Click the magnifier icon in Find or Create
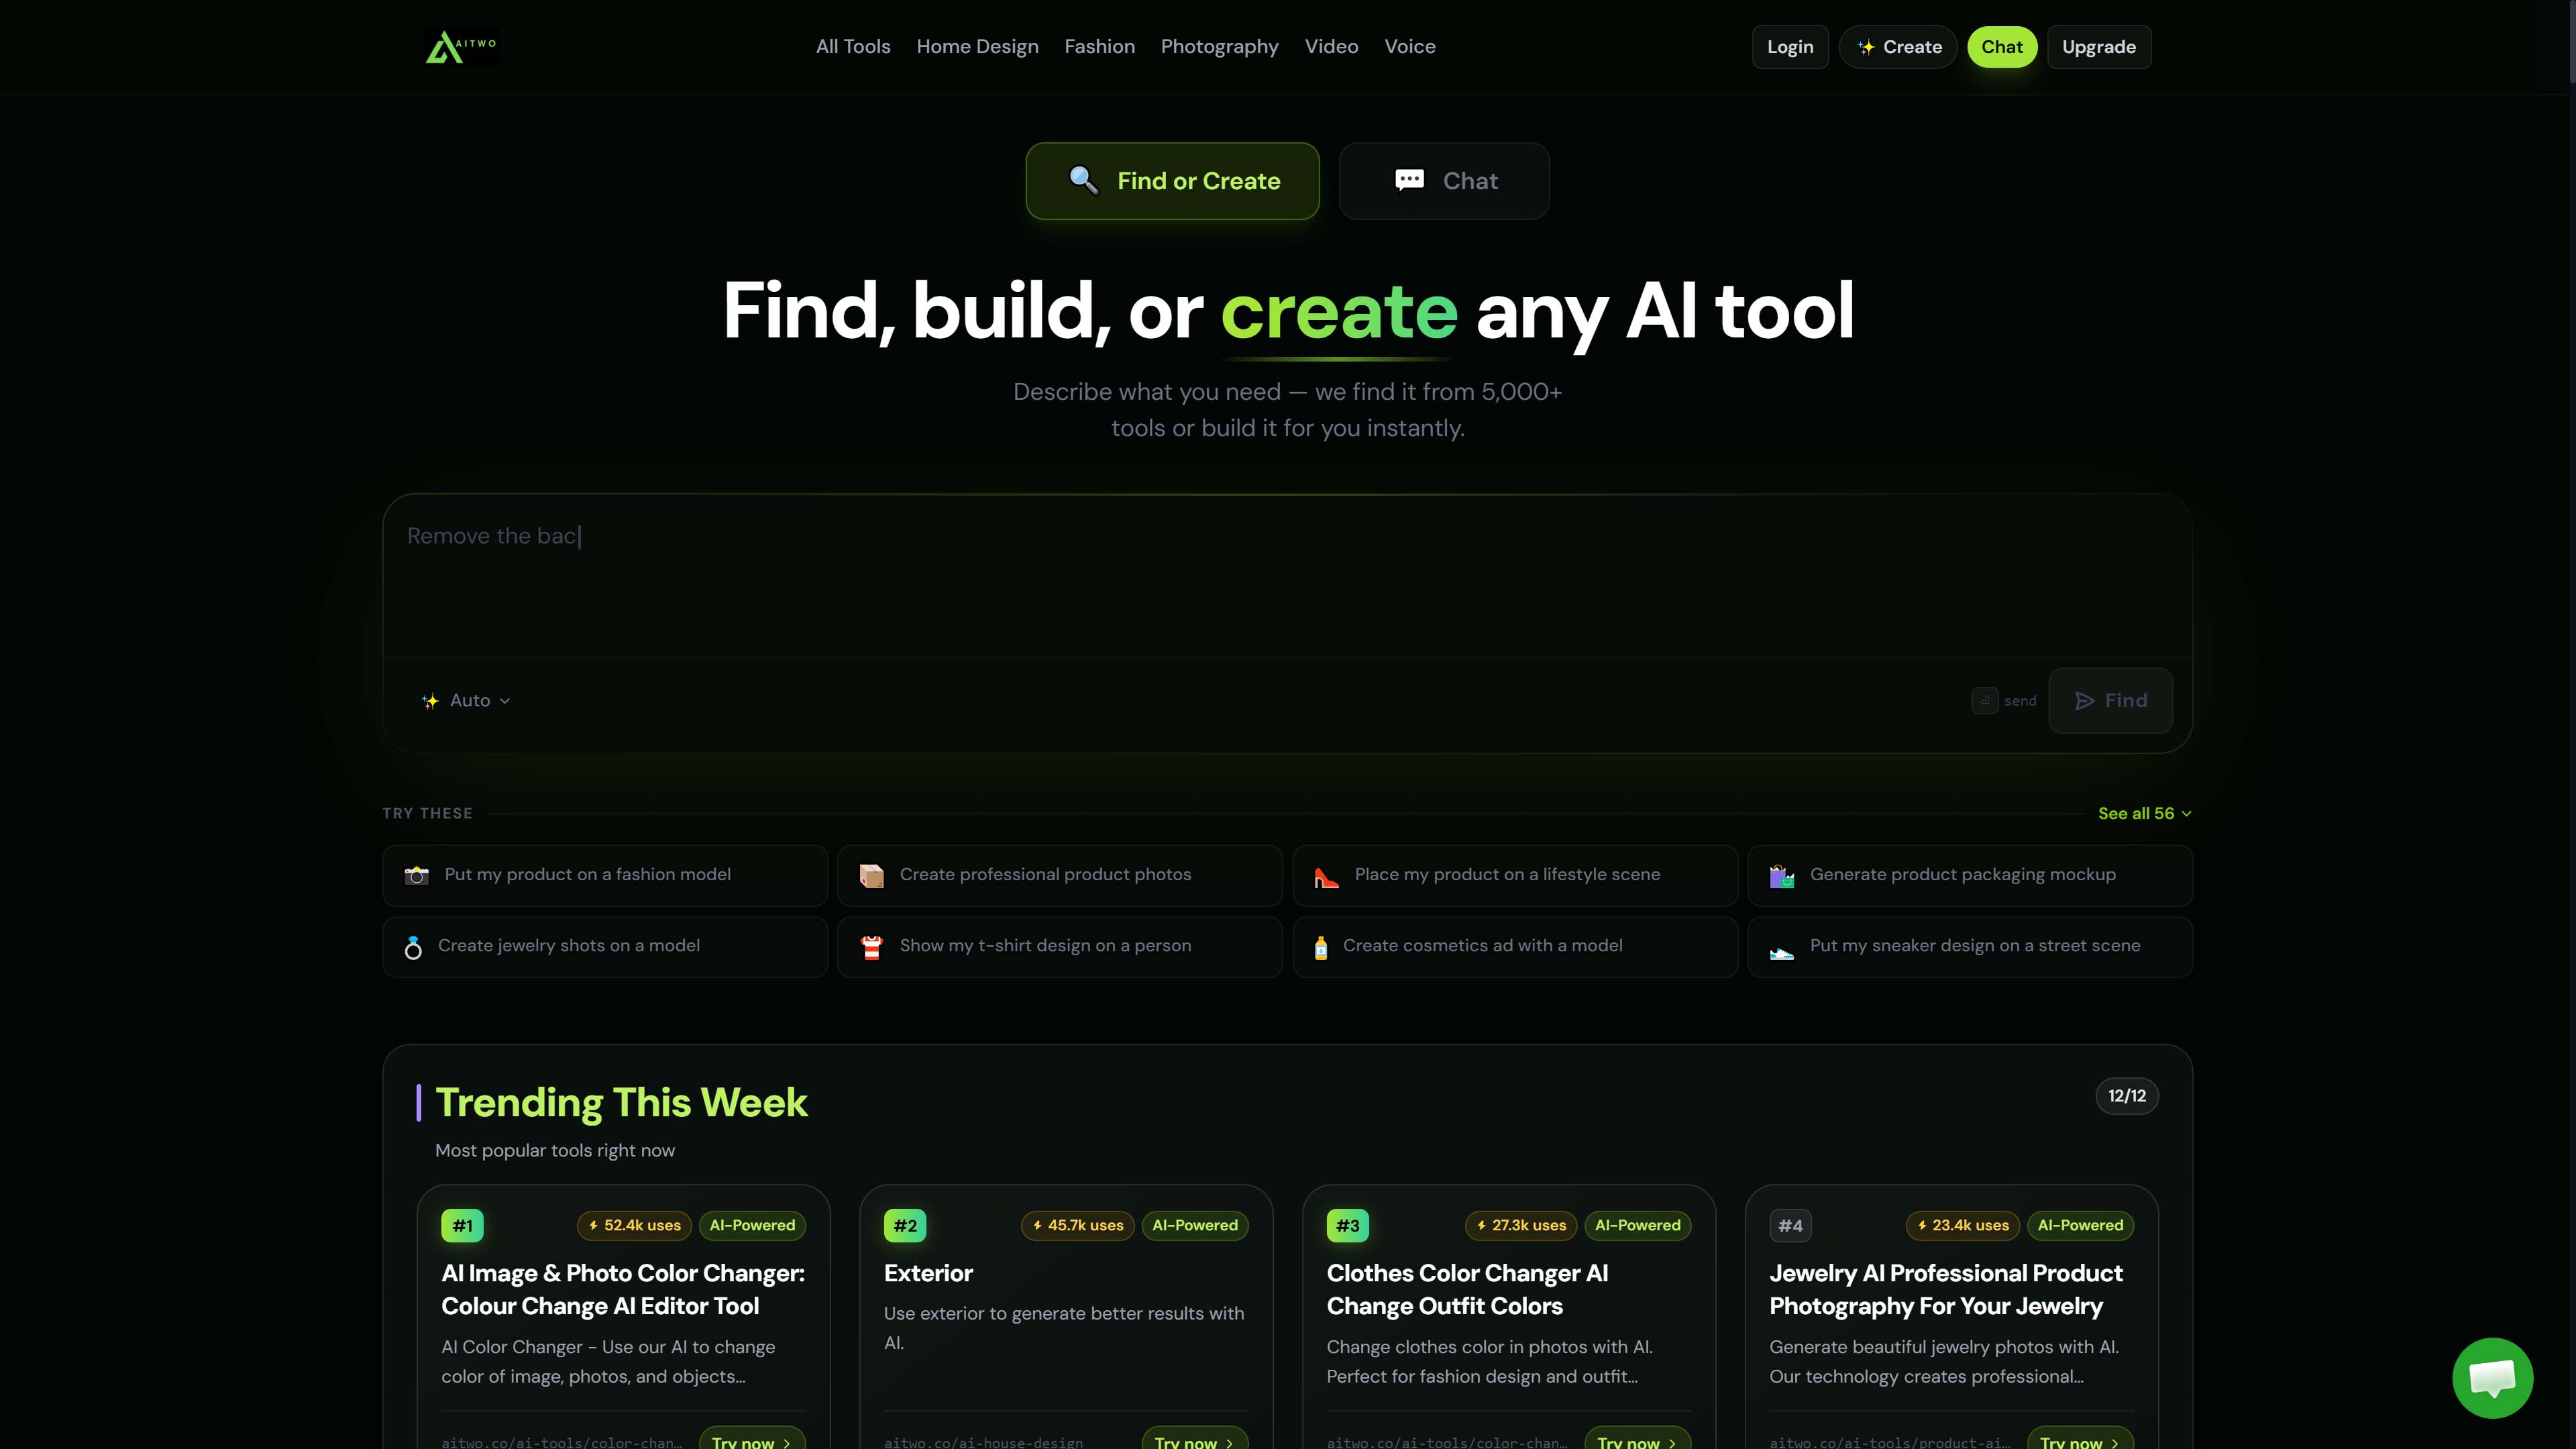Screen dimensions: 2576x1449 (x=1083, y=180)
